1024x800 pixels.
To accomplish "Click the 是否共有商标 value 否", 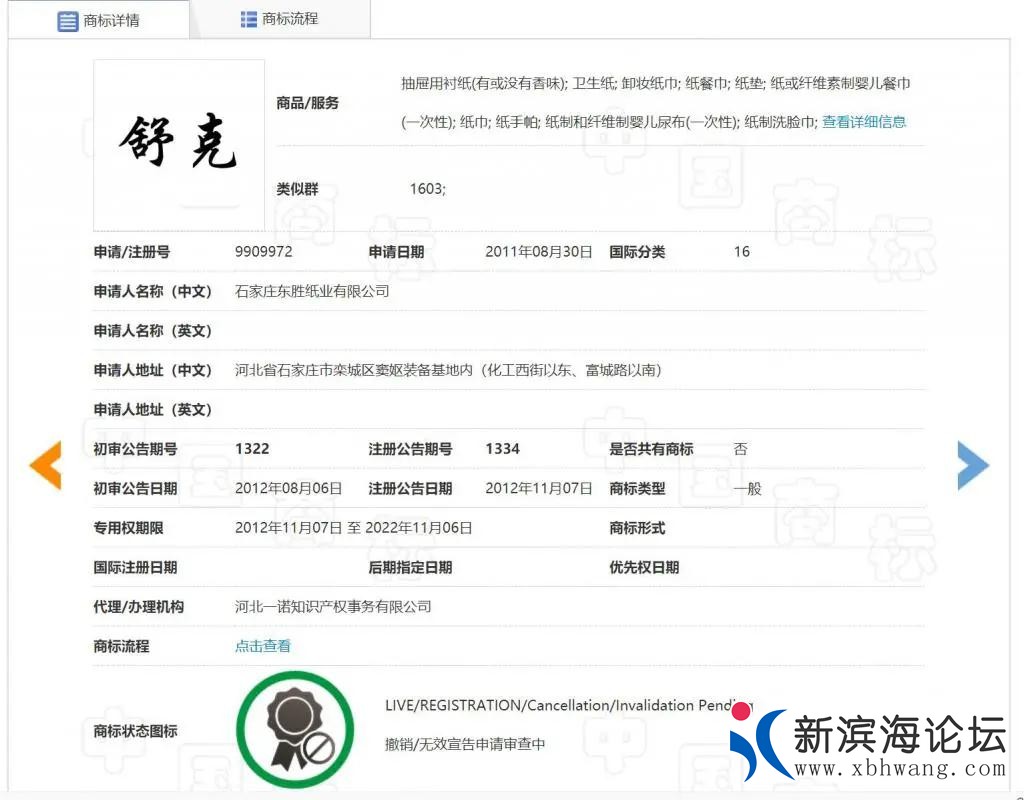I will 740,448.
